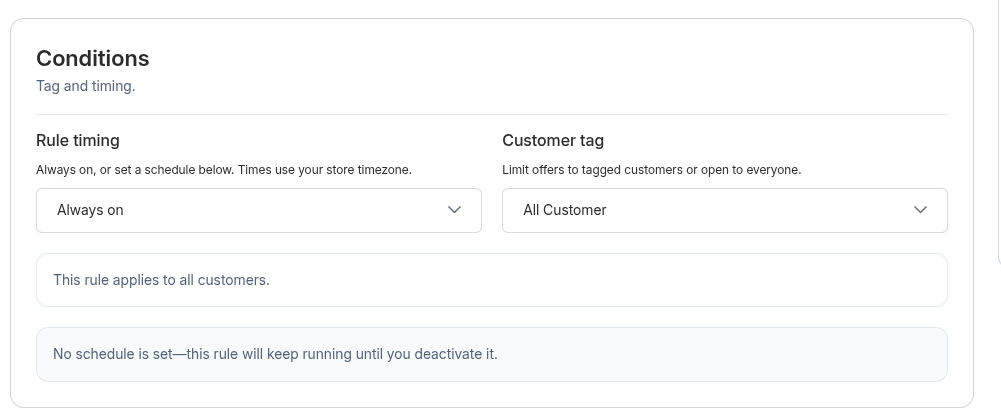Image resolution: width=1001 pixels, height=420 pixels.
Task: Click 'Limit offers to tagged customers' helper text
Action: point(652,170)
